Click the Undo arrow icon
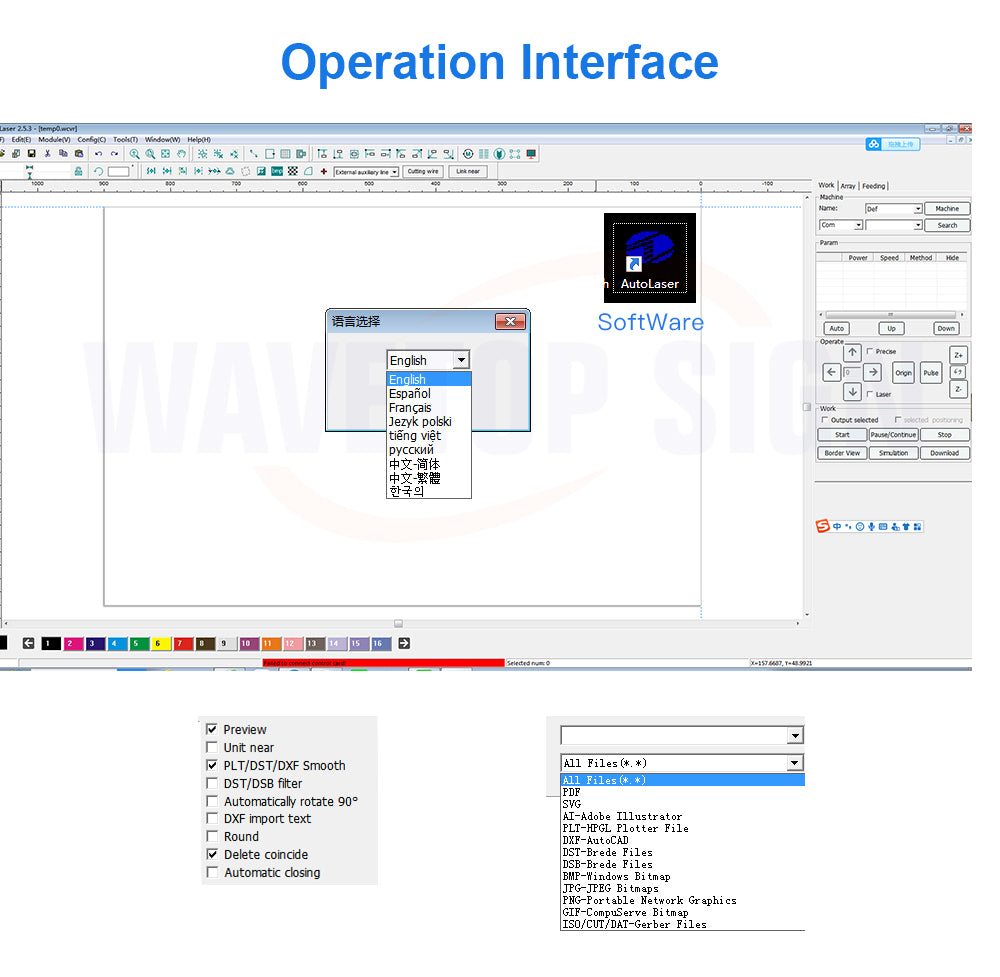 tap(98, 154)
